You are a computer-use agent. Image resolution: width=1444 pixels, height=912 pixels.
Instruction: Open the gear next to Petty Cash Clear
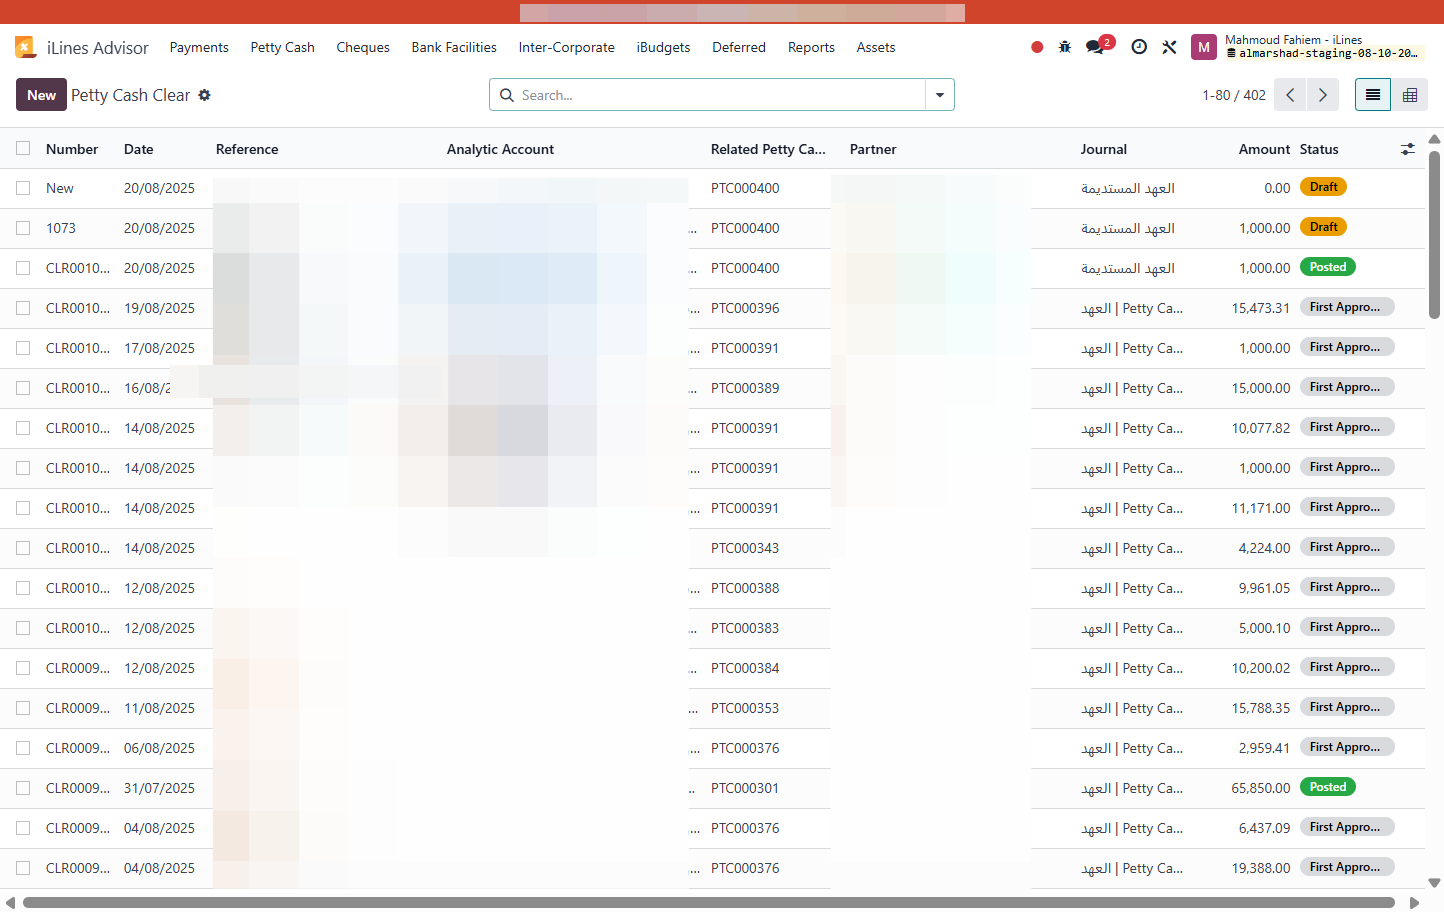point(205,95)
